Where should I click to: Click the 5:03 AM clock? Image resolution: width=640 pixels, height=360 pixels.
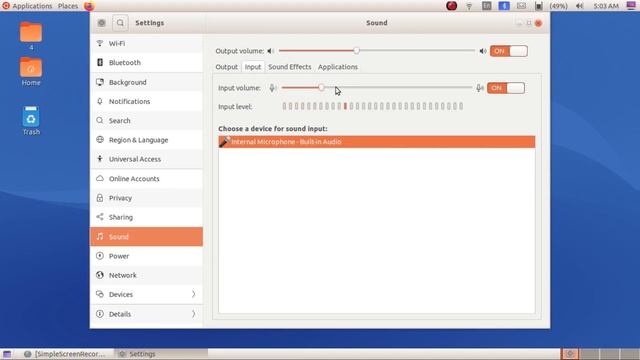point(606,6)
